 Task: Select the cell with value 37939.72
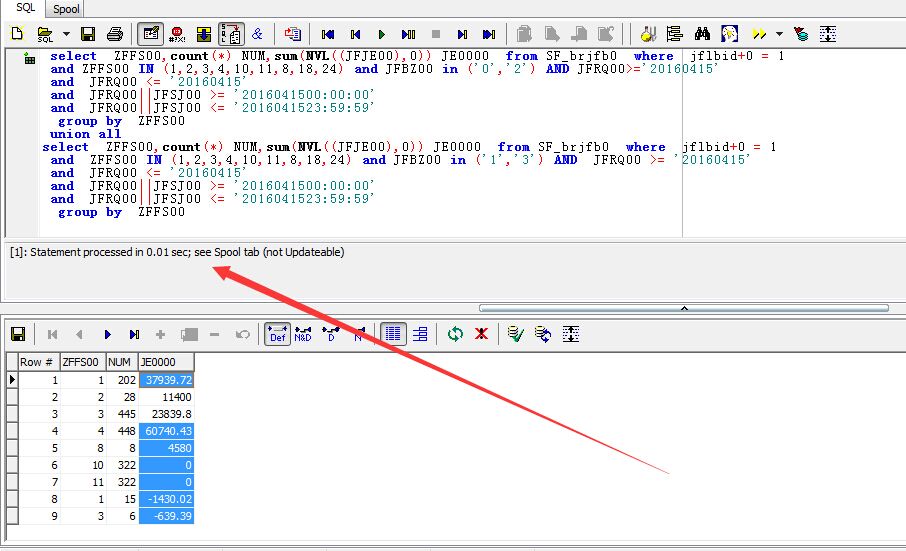(x=166, y=380)
